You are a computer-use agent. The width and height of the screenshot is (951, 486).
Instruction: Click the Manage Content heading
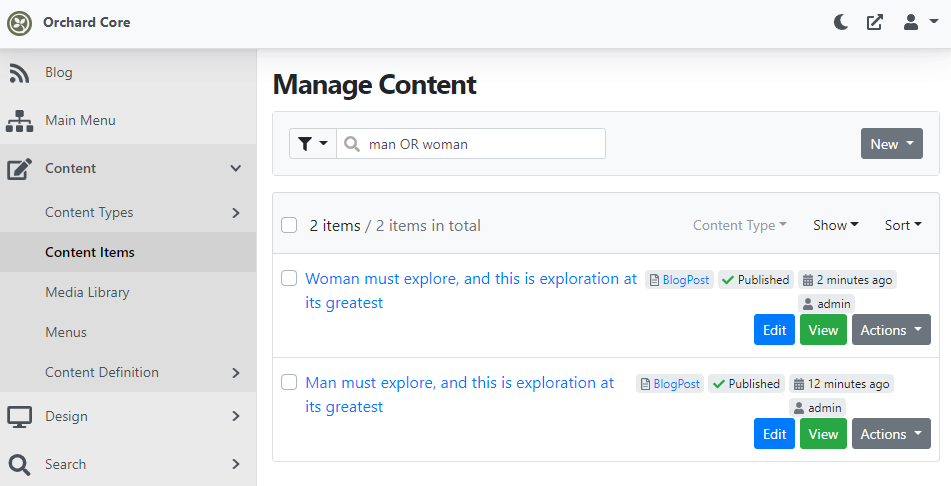(375, 84)
